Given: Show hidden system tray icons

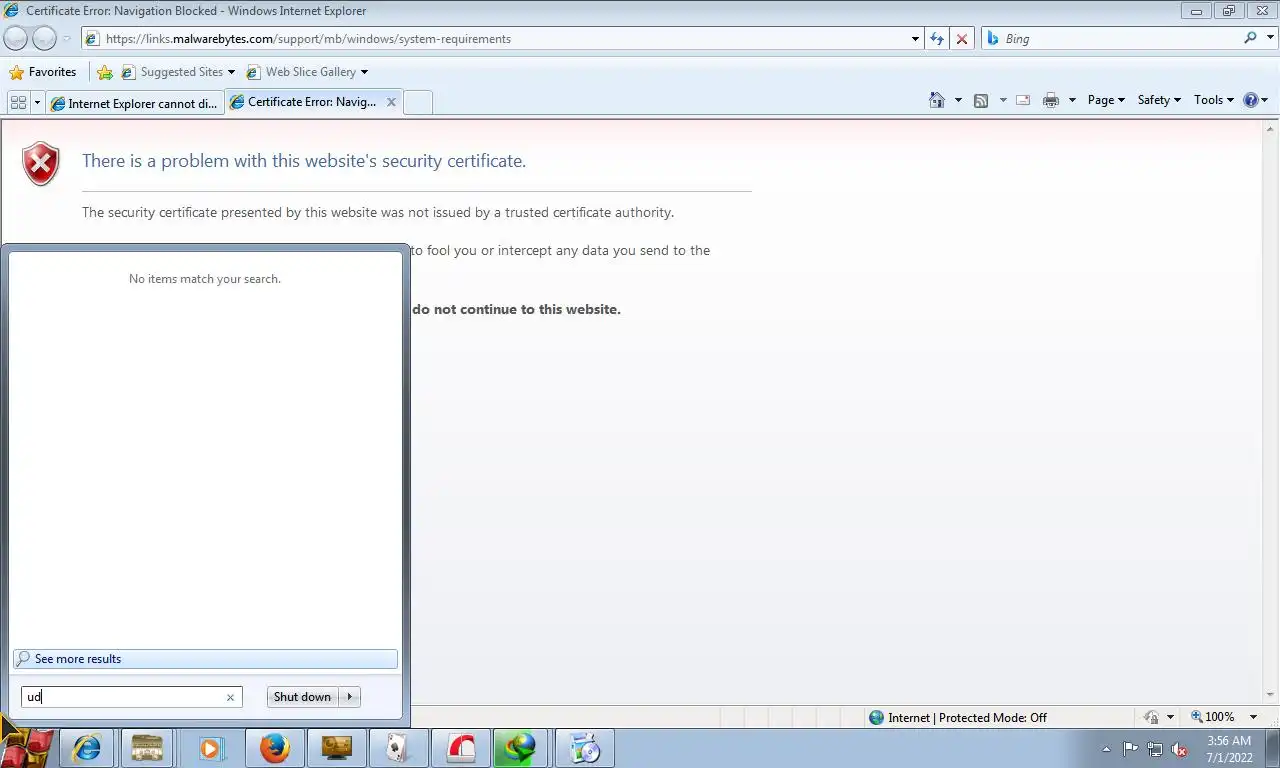Looking at the screenshot, I should 1106,749.
